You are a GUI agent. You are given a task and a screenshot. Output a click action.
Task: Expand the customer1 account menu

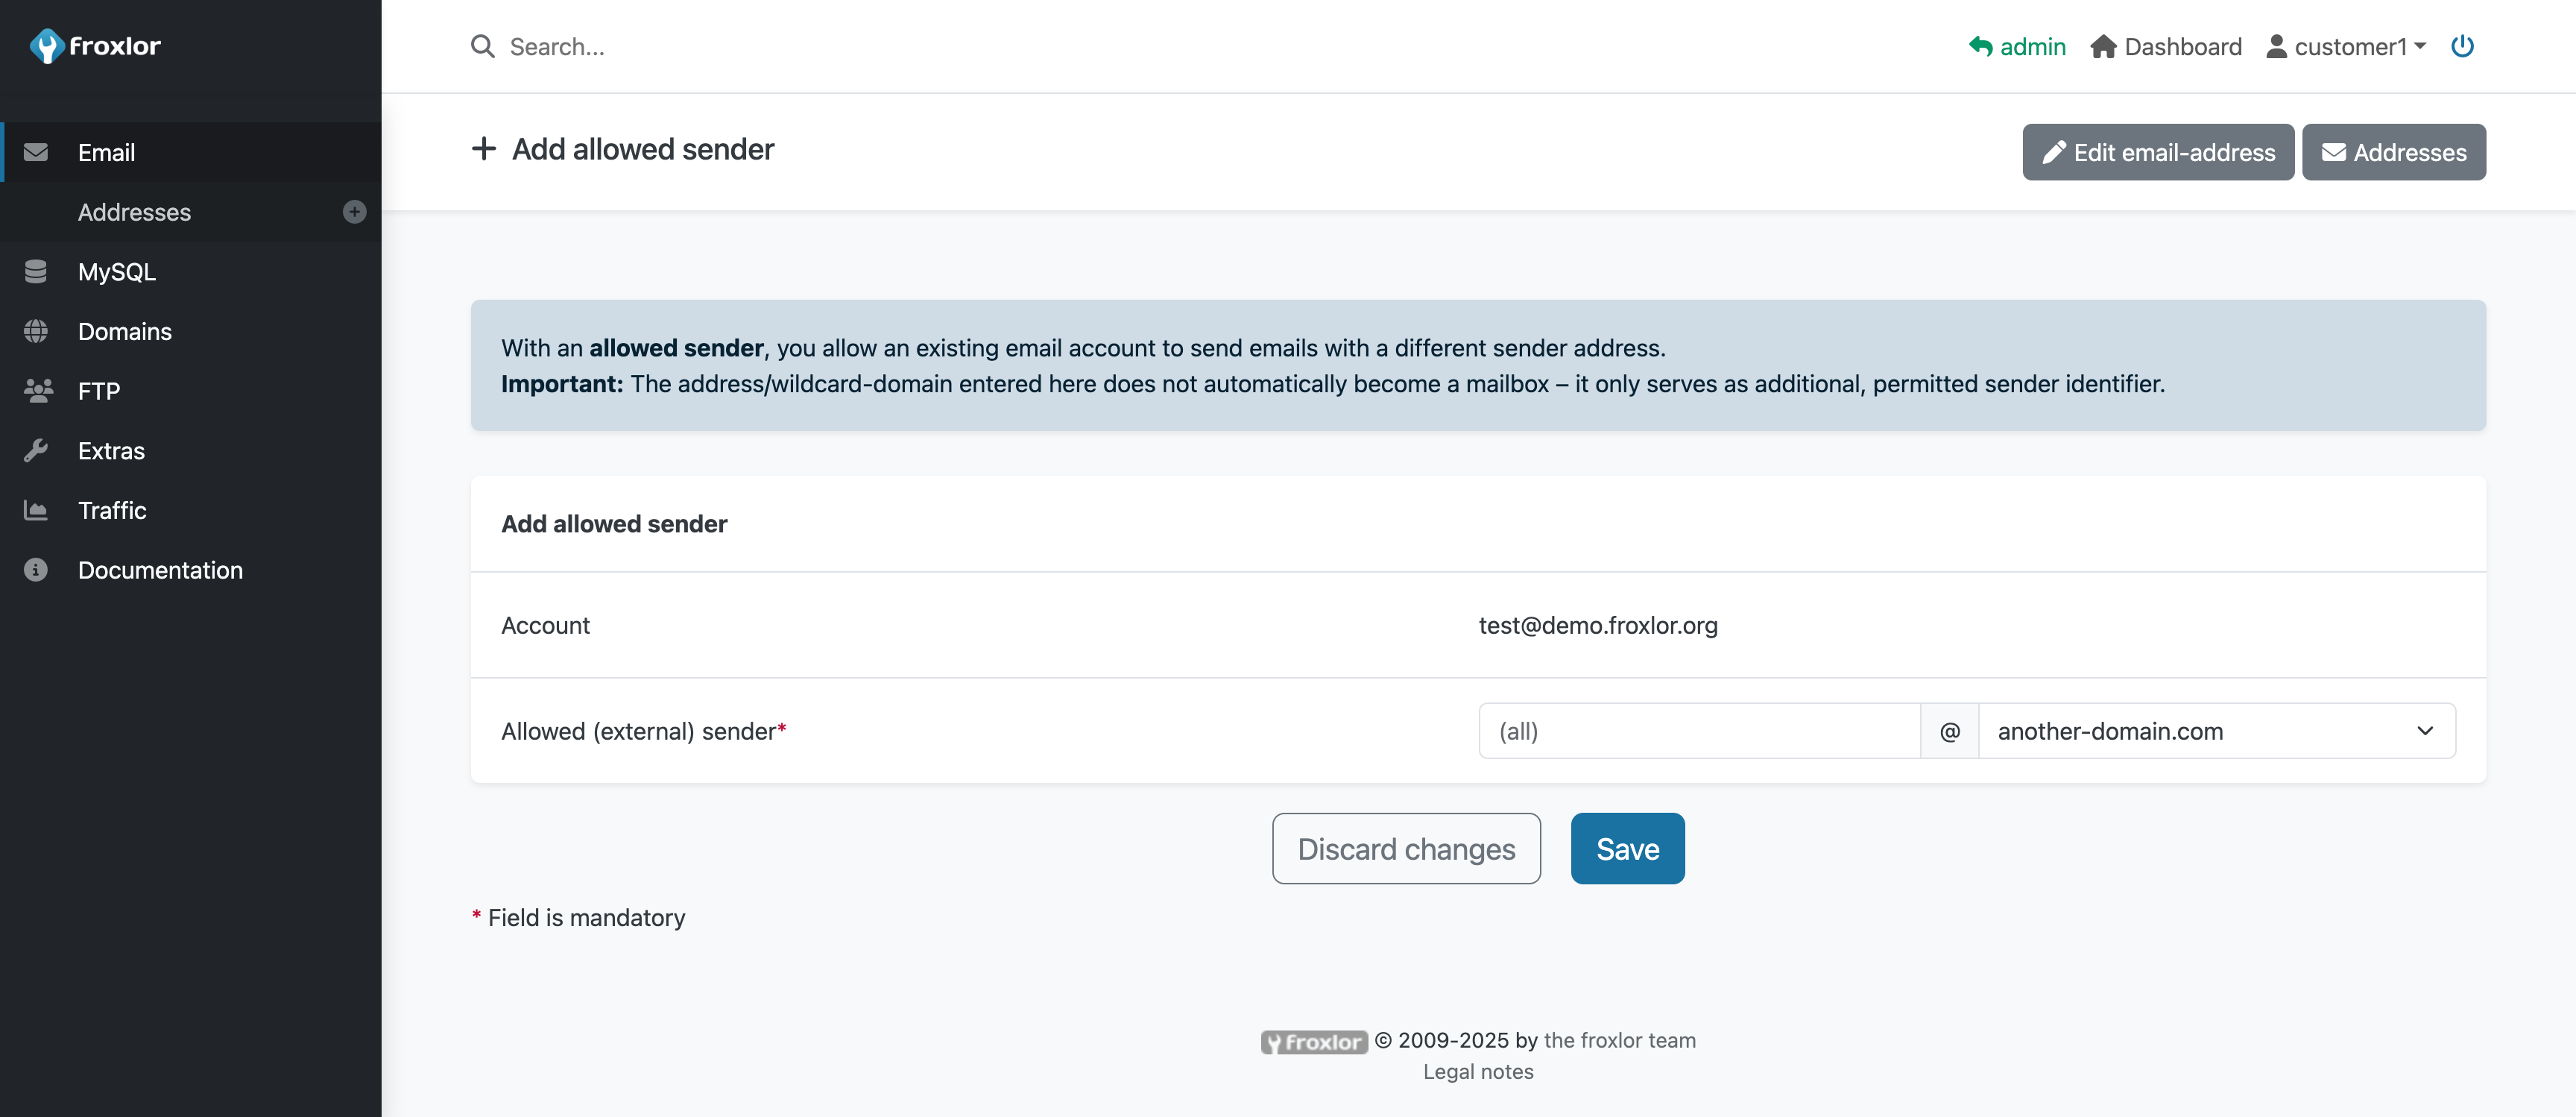[x=2347, y=45]
